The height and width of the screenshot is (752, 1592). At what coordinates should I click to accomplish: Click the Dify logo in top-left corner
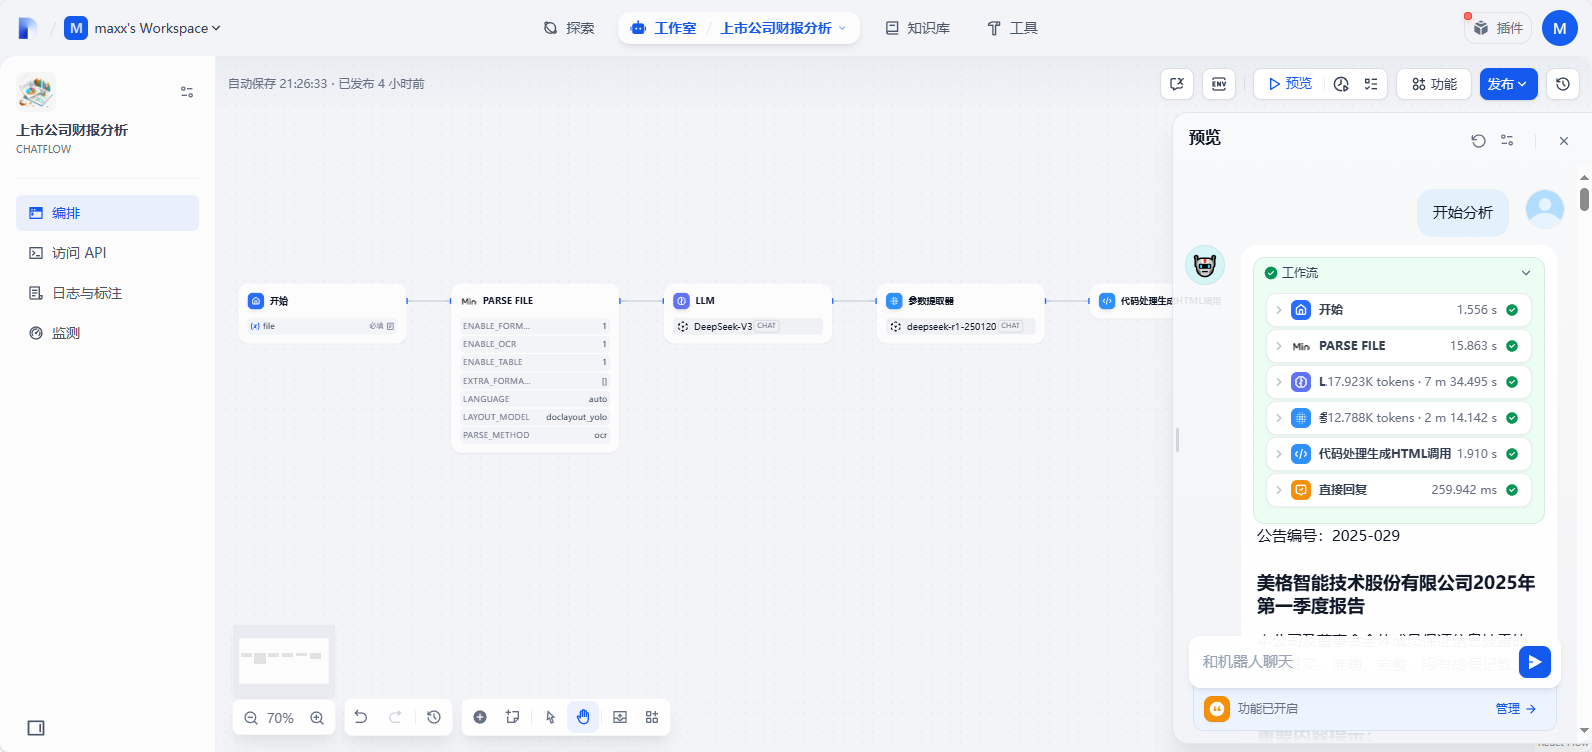pyautogui.click(x=28, y=28)
